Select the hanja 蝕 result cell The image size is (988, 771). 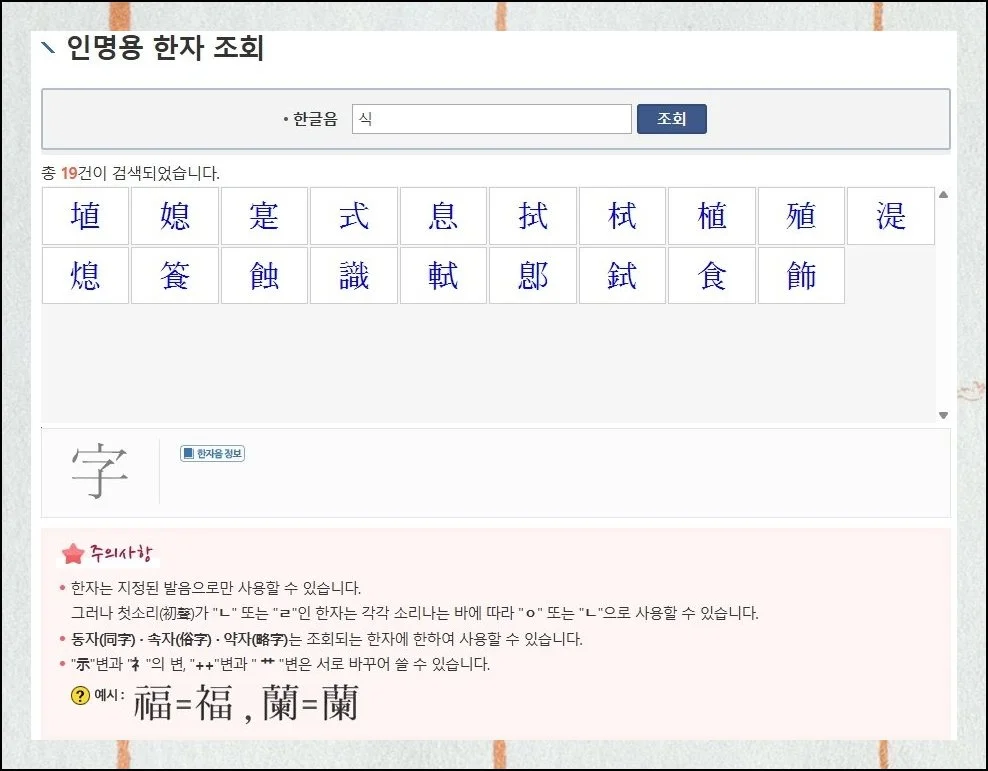click(264, 275)
